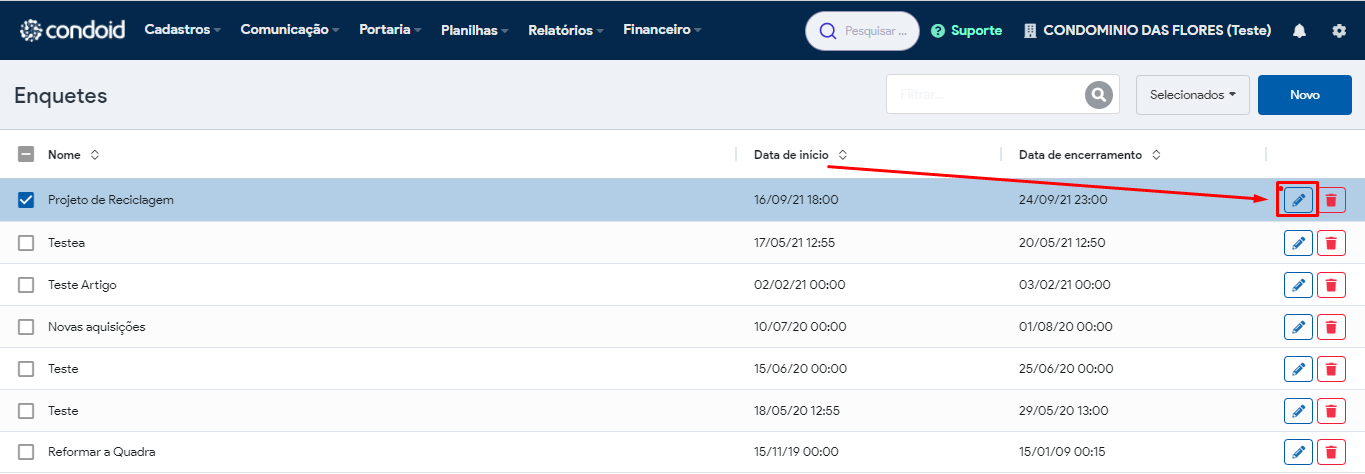Click the condominium building icon

[1030, 31]
